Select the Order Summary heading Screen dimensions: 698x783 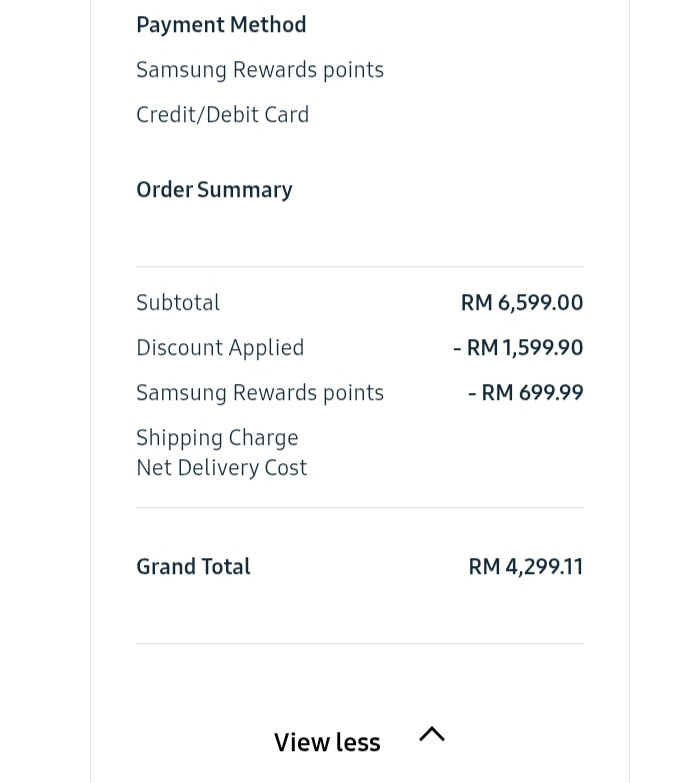(214, 190)
